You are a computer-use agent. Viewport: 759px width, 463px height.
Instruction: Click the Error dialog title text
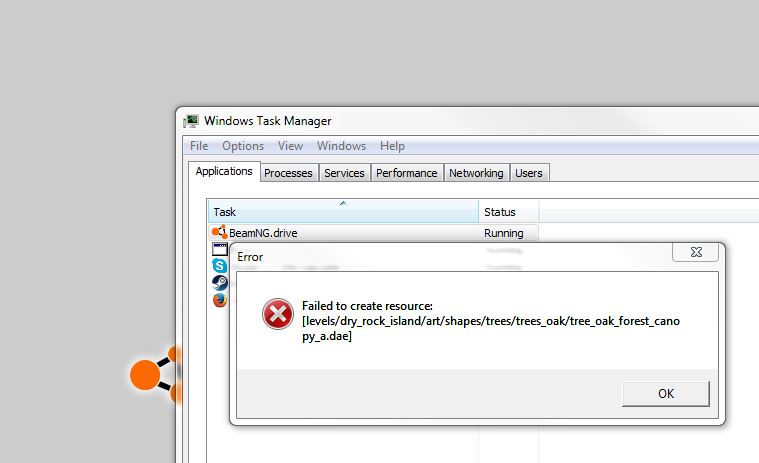[x=250, y=257]
